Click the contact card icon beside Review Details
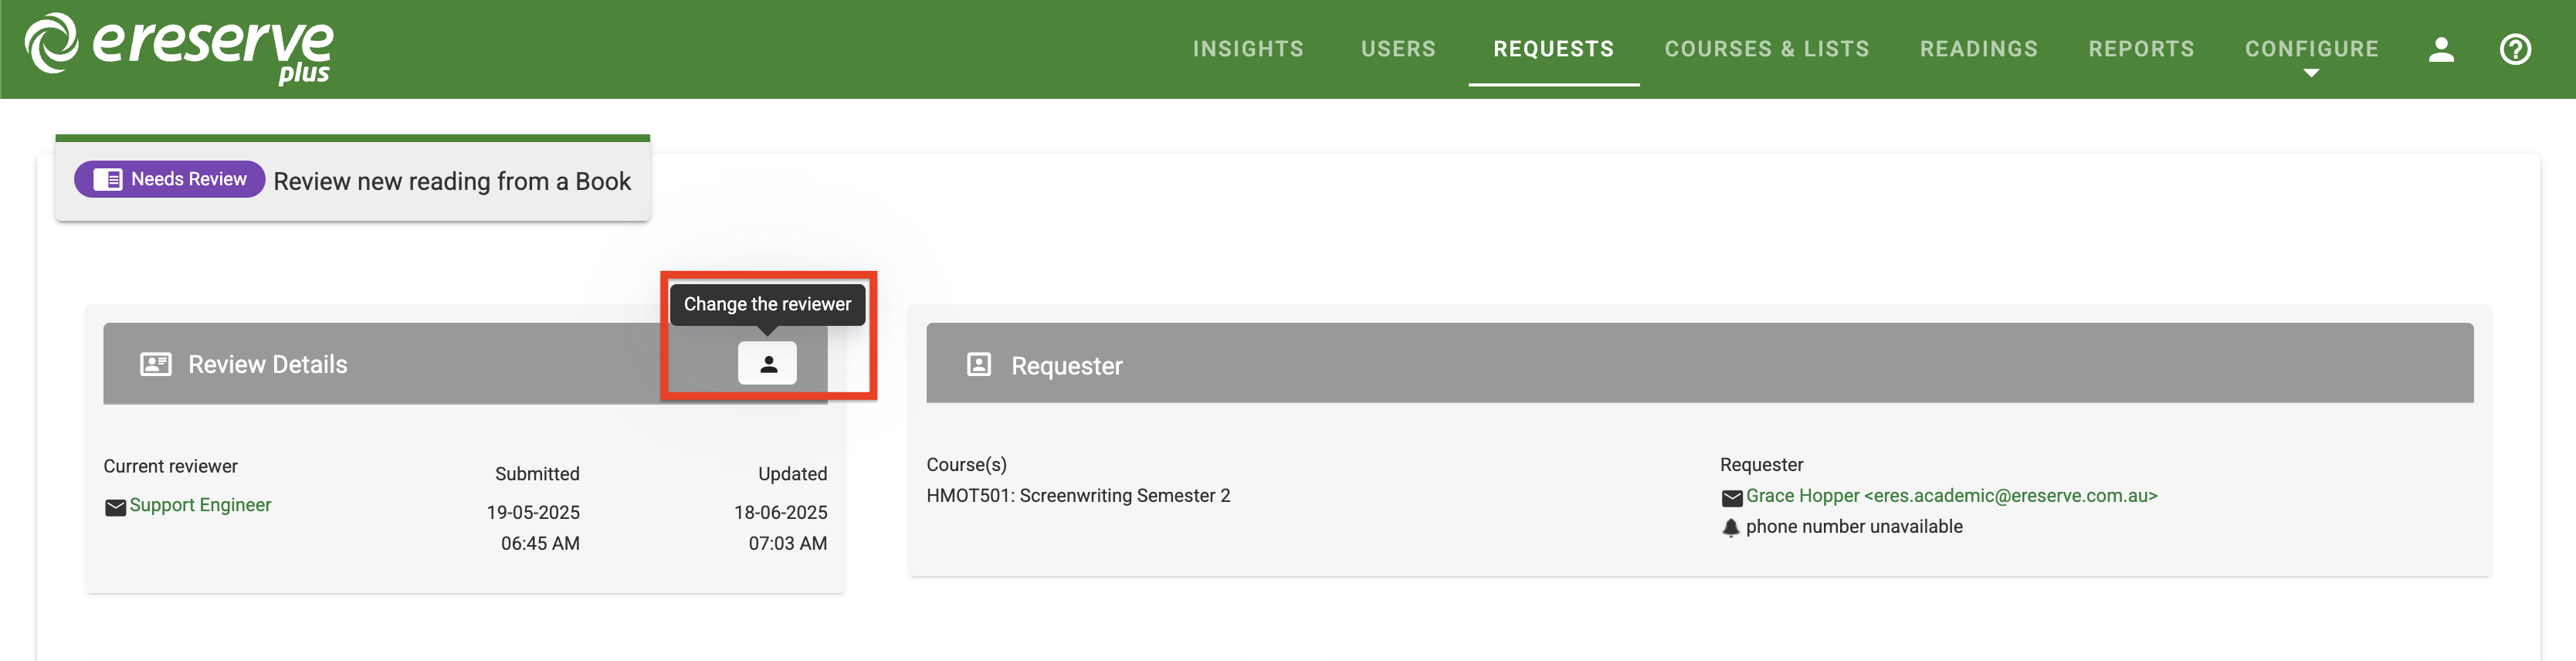Screen dimensions: 2576x661 [156, 364]
